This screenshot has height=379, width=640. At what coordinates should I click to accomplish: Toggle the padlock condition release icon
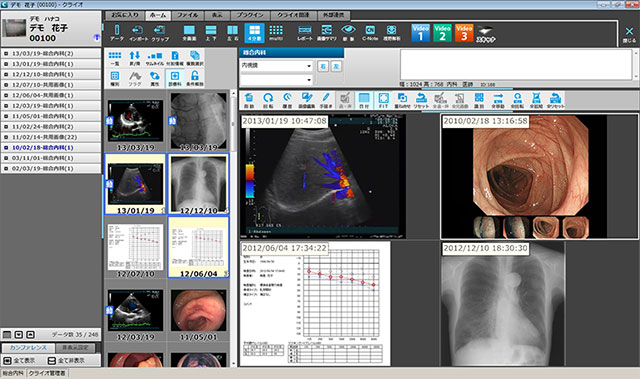tap(195, 78)
